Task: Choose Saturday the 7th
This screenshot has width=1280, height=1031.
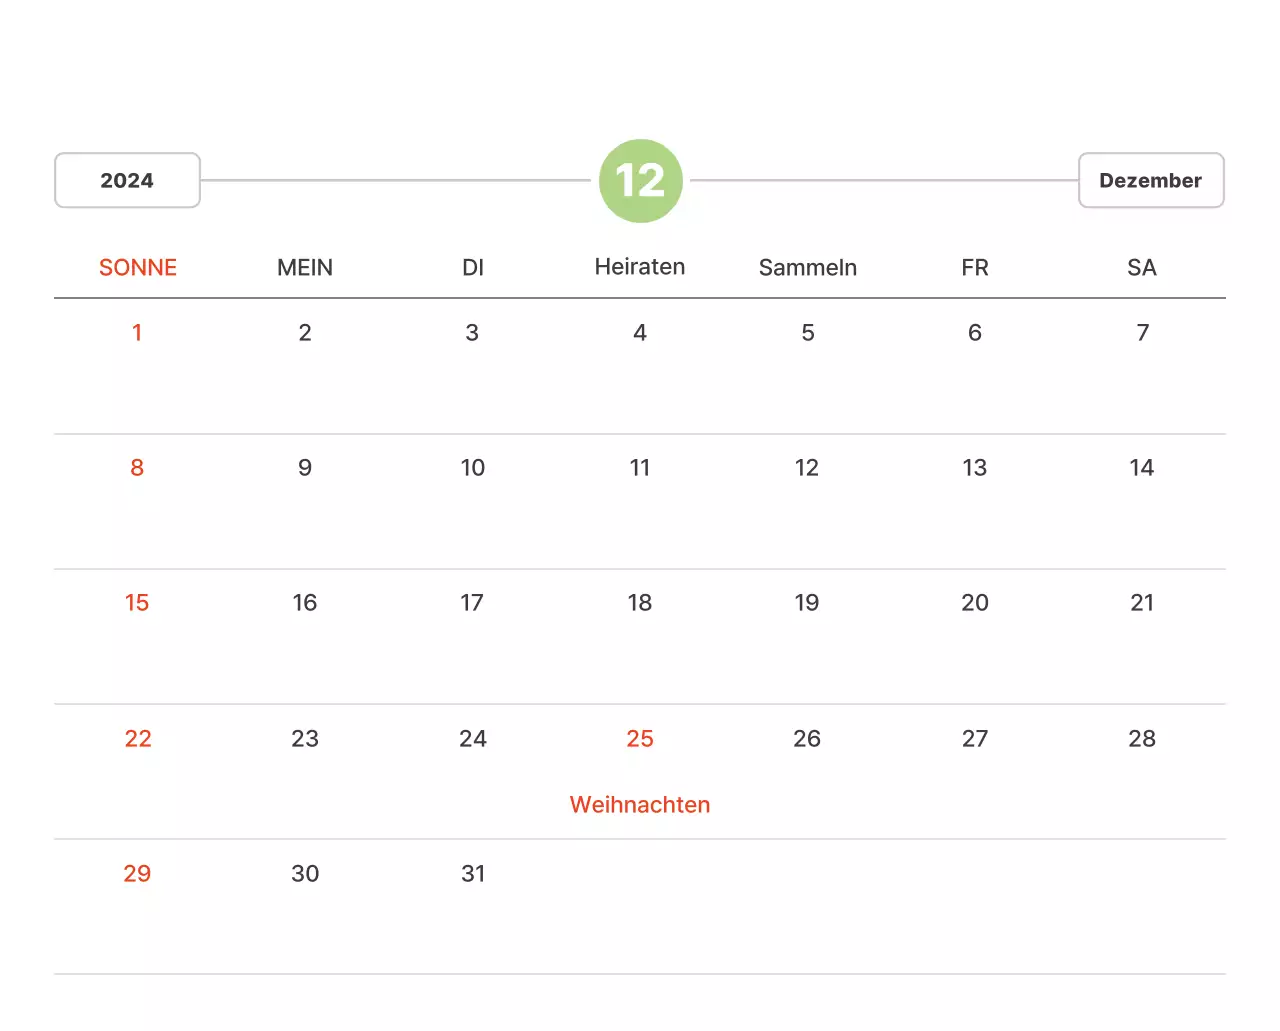Action: pos(1142,333)
